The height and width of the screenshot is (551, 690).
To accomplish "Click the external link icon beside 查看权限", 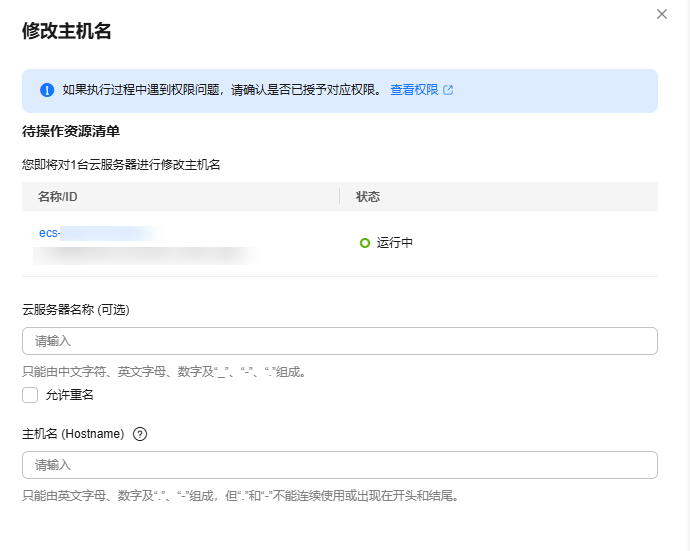I will coord(448,90).
